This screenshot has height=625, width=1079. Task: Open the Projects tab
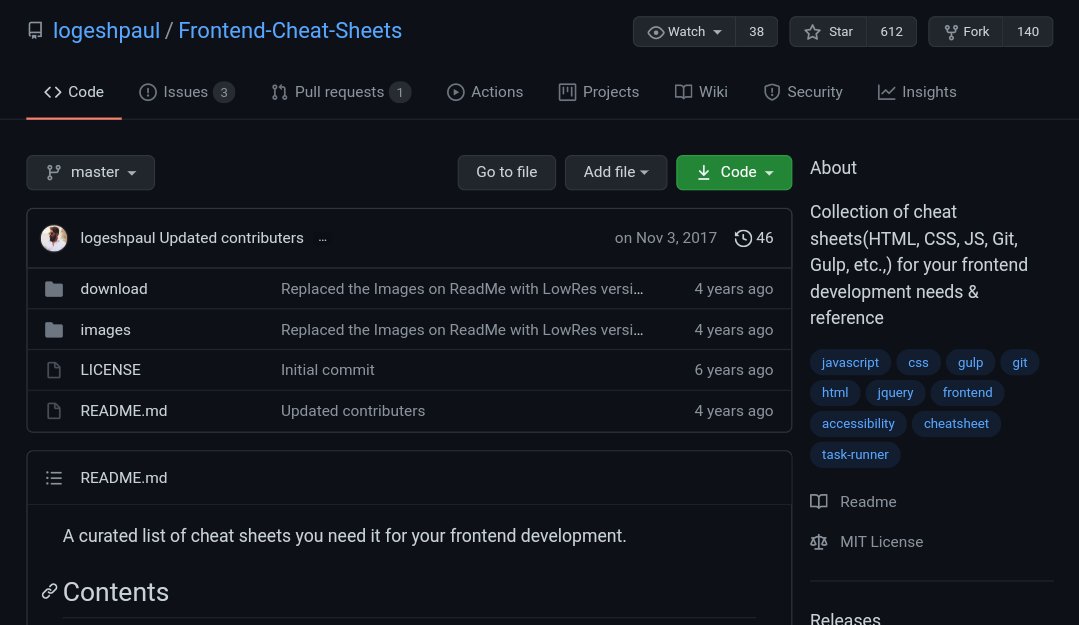pos(599,92)
